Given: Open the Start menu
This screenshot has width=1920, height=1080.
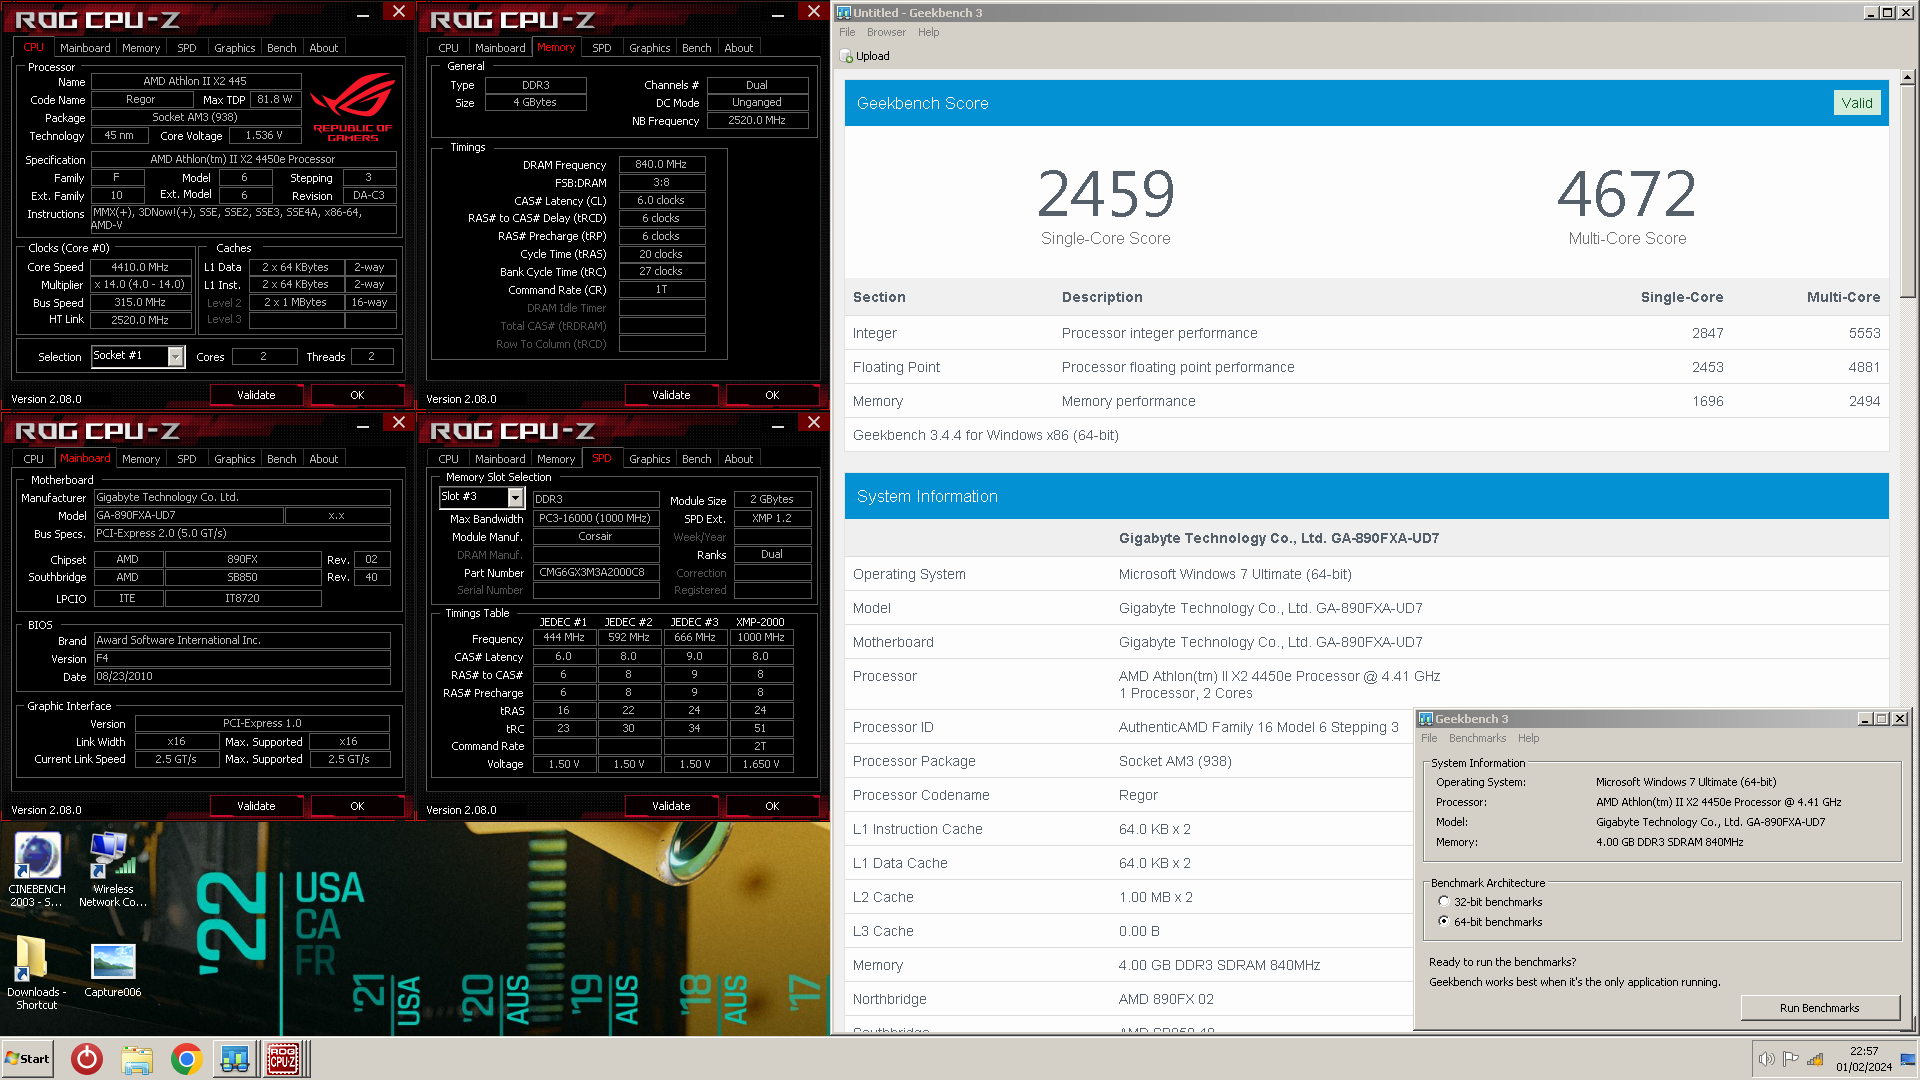Looking at the screenshot, I should pos(27,1059).
